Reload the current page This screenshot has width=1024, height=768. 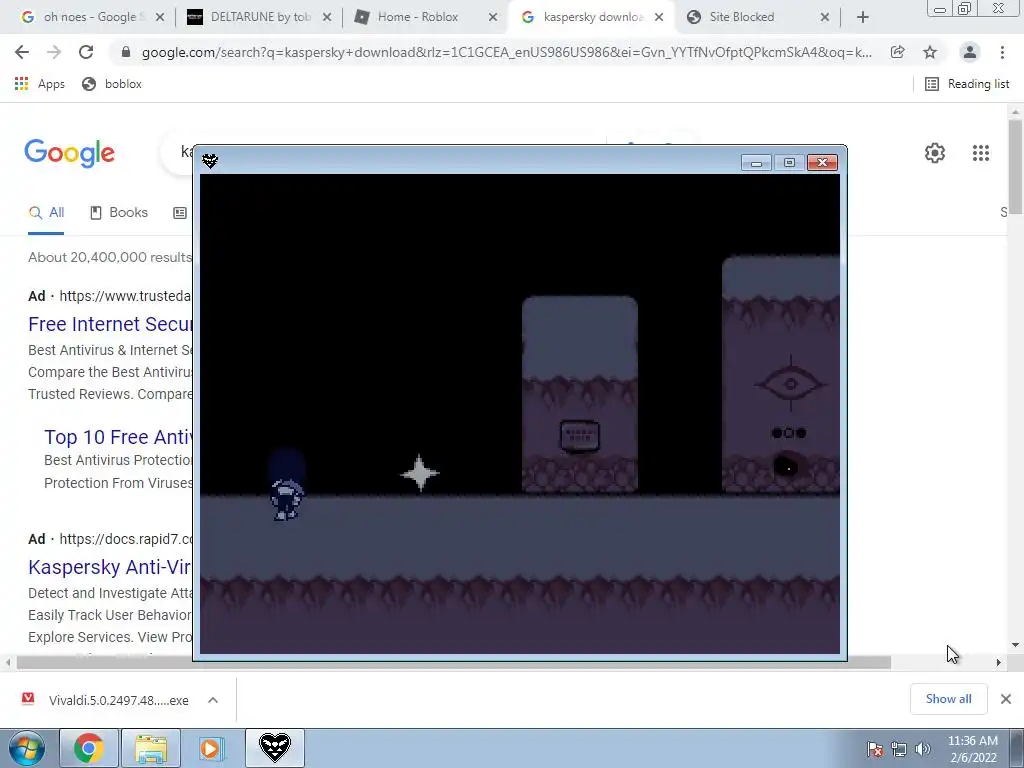tap(86, 52)
